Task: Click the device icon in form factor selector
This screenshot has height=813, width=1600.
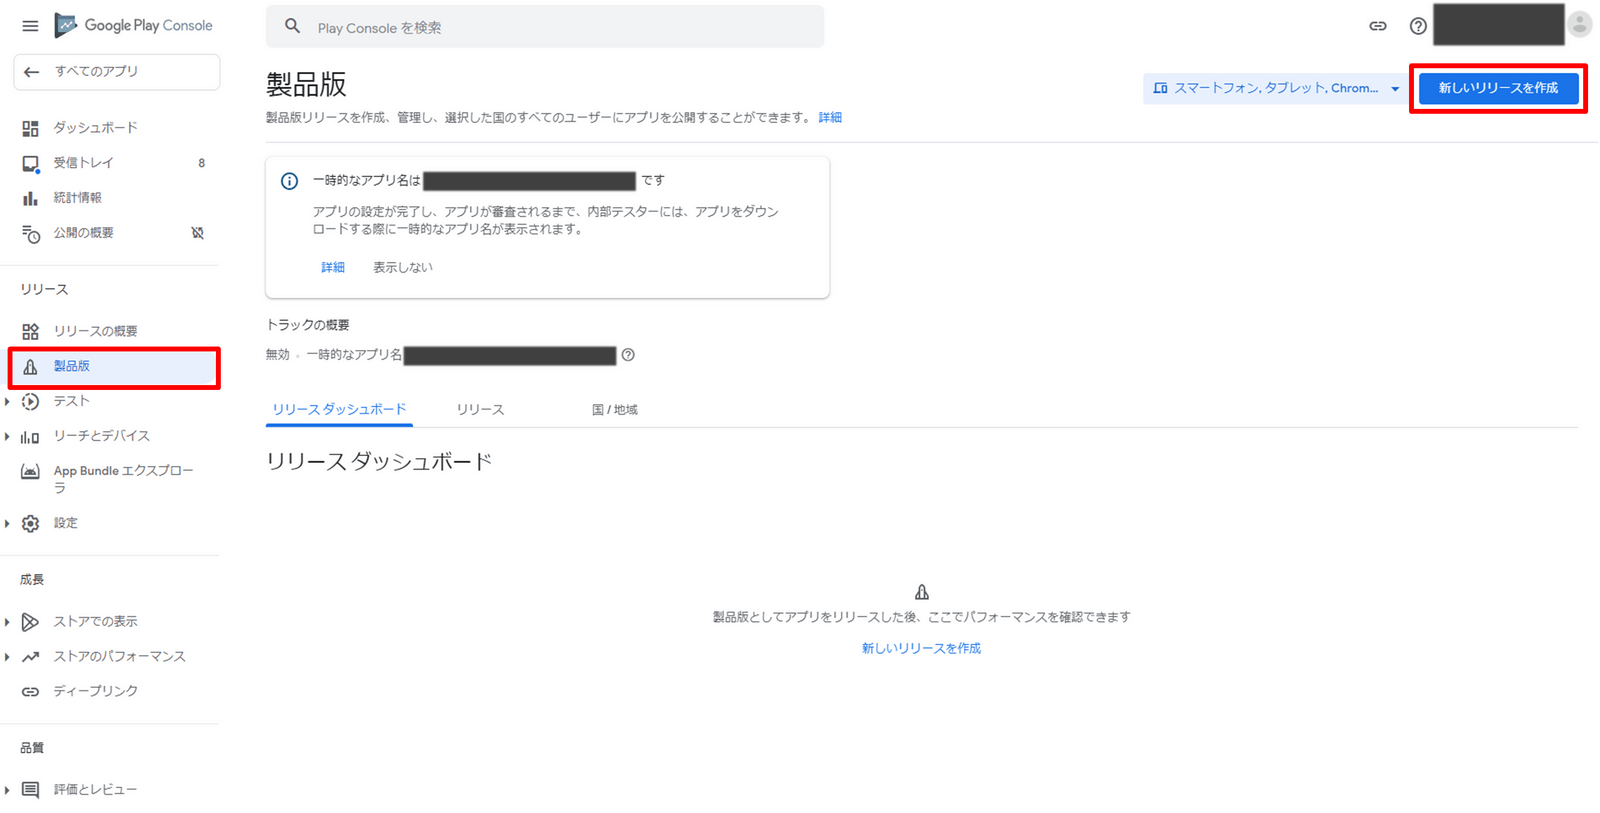Action: (x=1160, y=88)
